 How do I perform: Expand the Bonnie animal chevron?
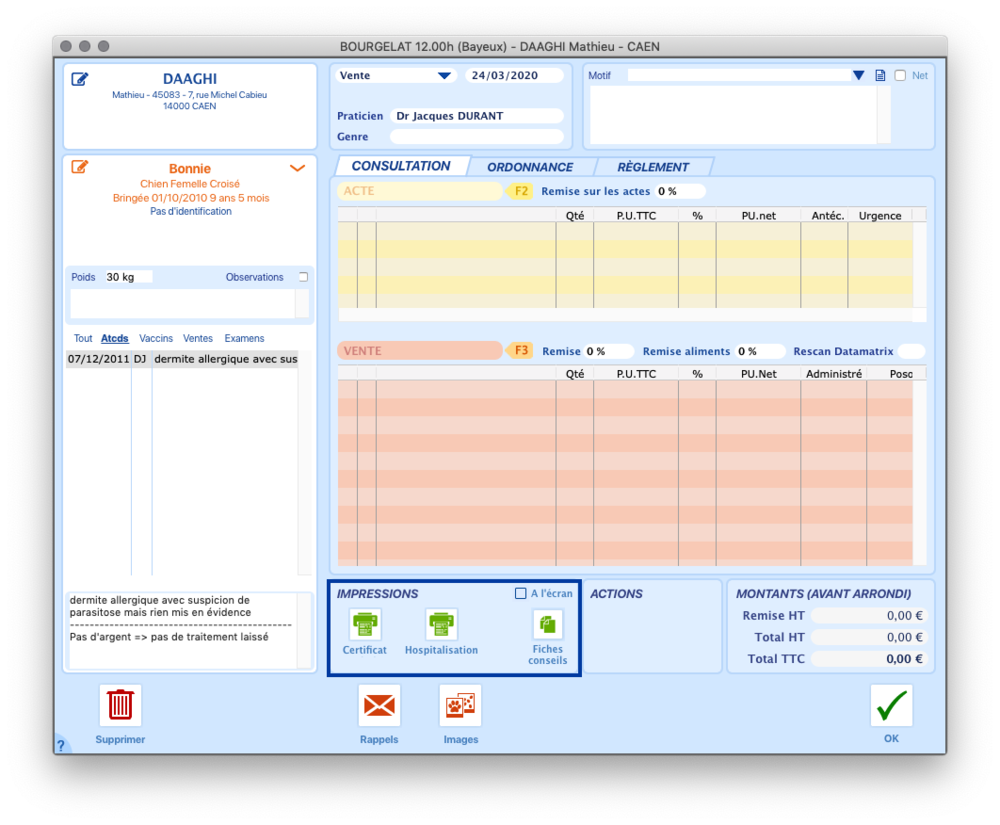[297, 168]
